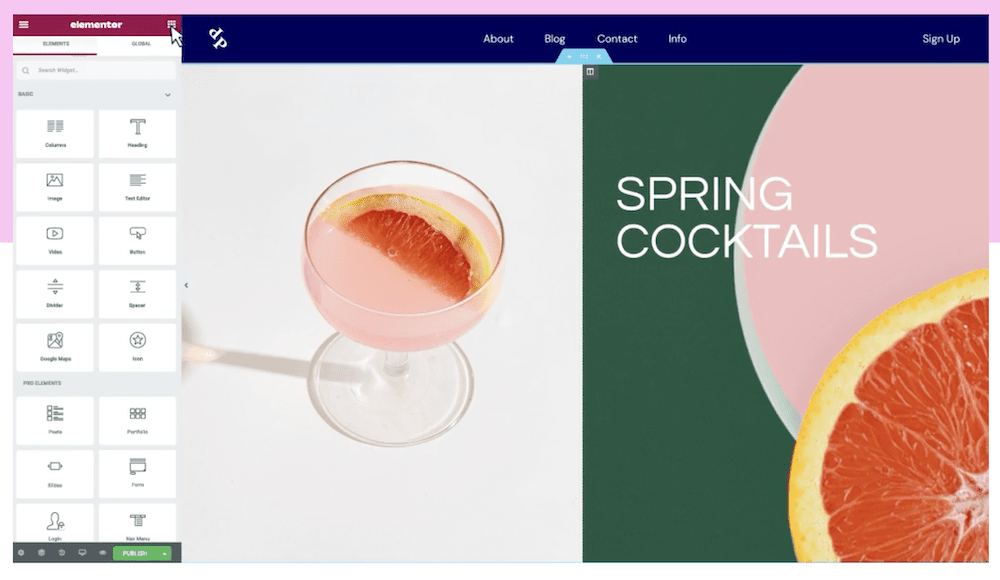Open the publish options arrow
This screenshot has width=1000, height=580.
tap(165, 553)
